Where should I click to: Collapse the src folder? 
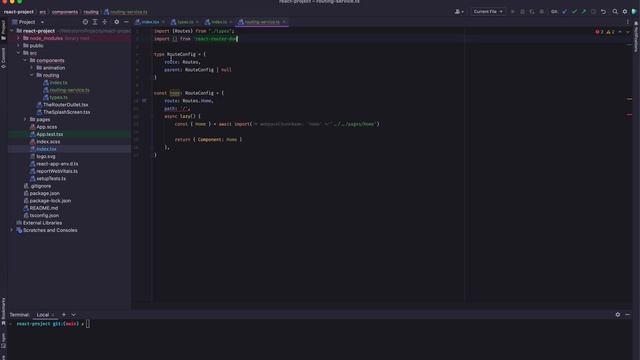[18, 53]
